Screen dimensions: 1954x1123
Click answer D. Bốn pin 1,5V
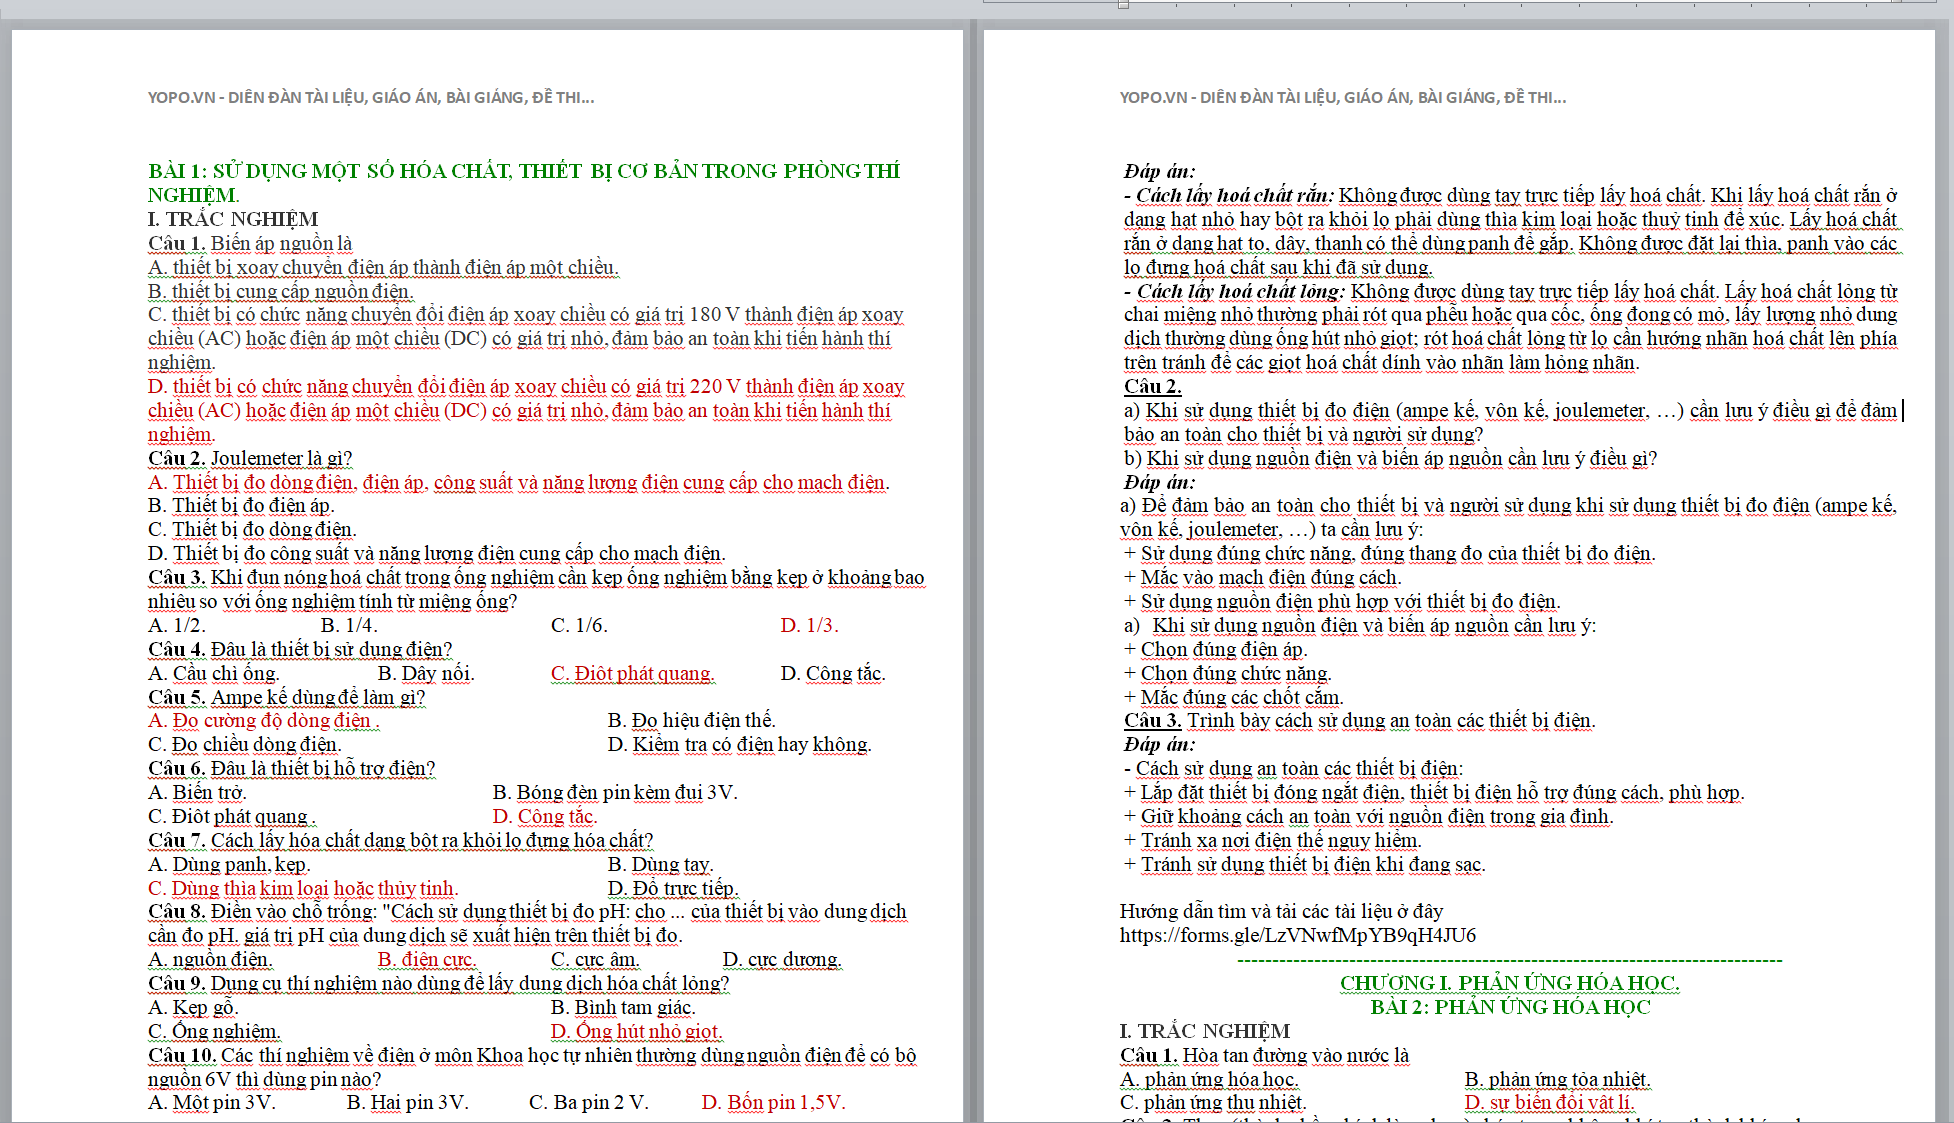click(773, 1103)
